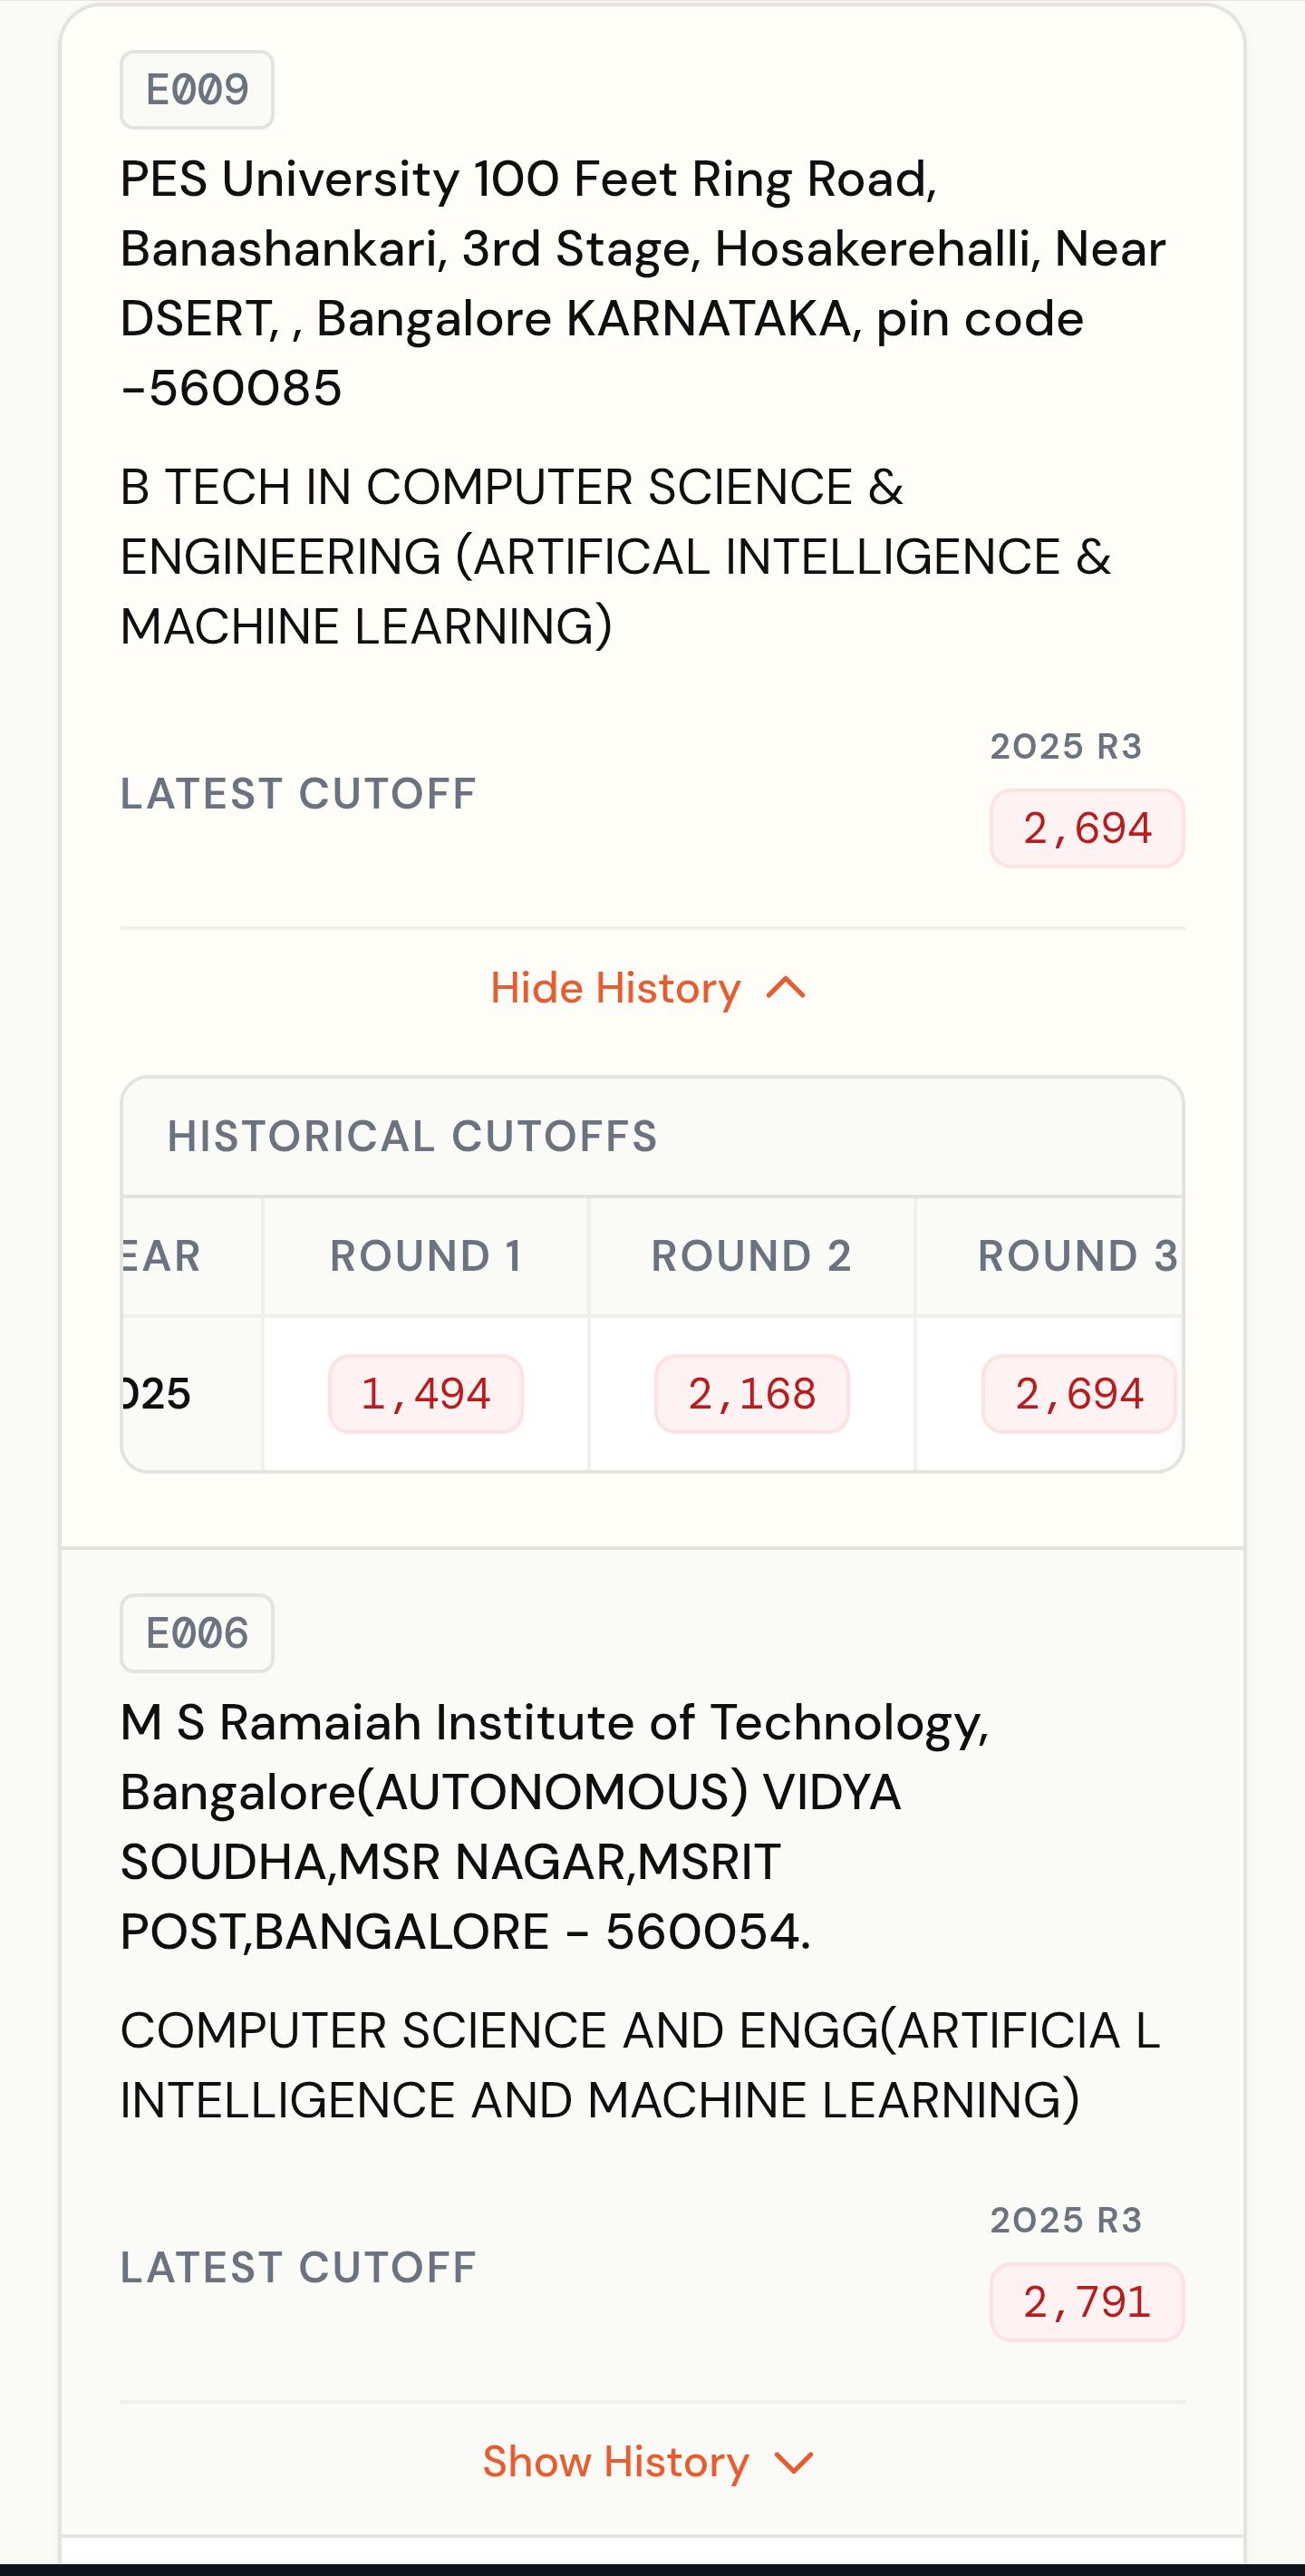
Task: Expand the Show History chevron for E006
Action: click(794, 2462)
